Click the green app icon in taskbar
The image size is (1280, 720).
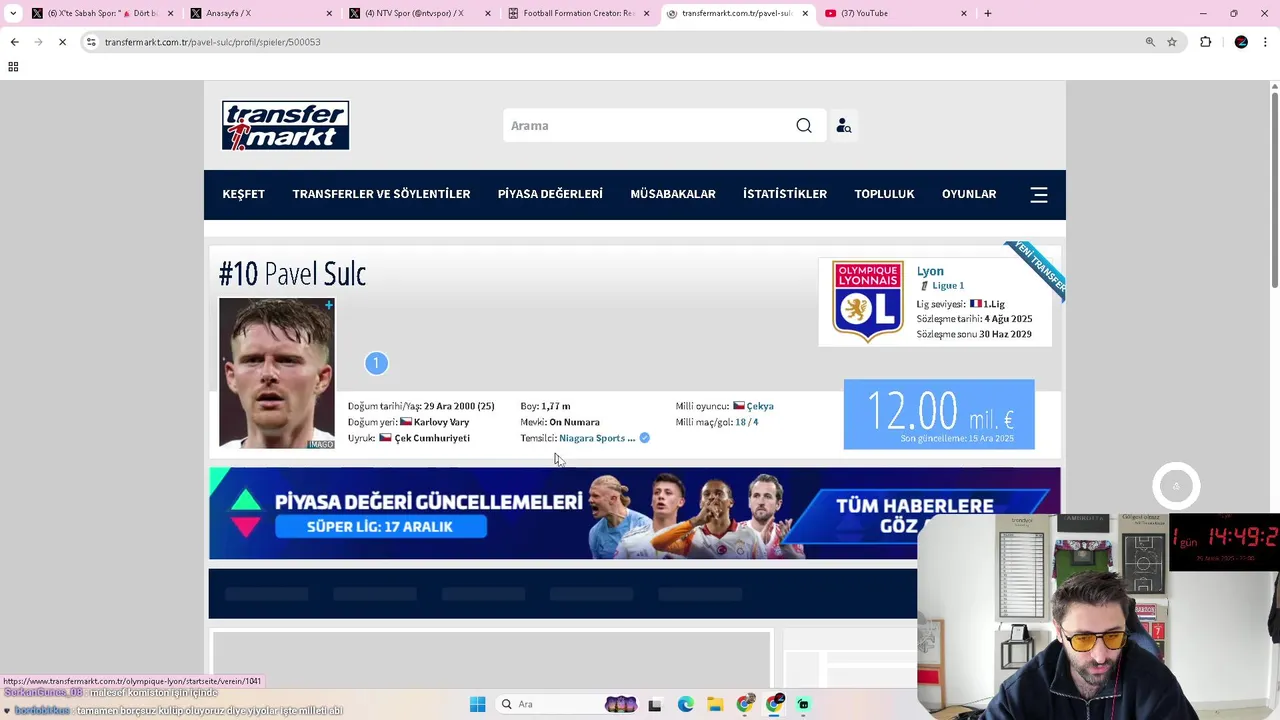(803, 704)
